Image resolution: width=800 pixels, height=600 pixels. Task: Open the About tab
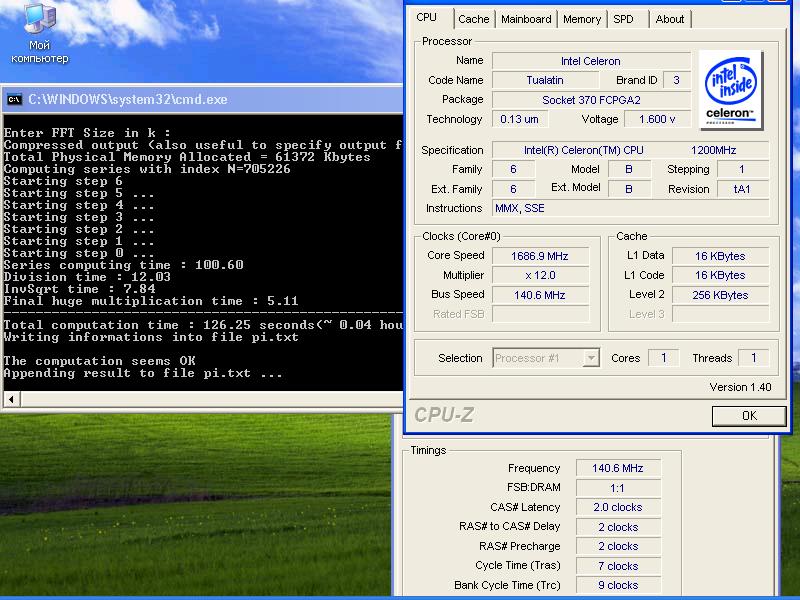coord(669,19)
